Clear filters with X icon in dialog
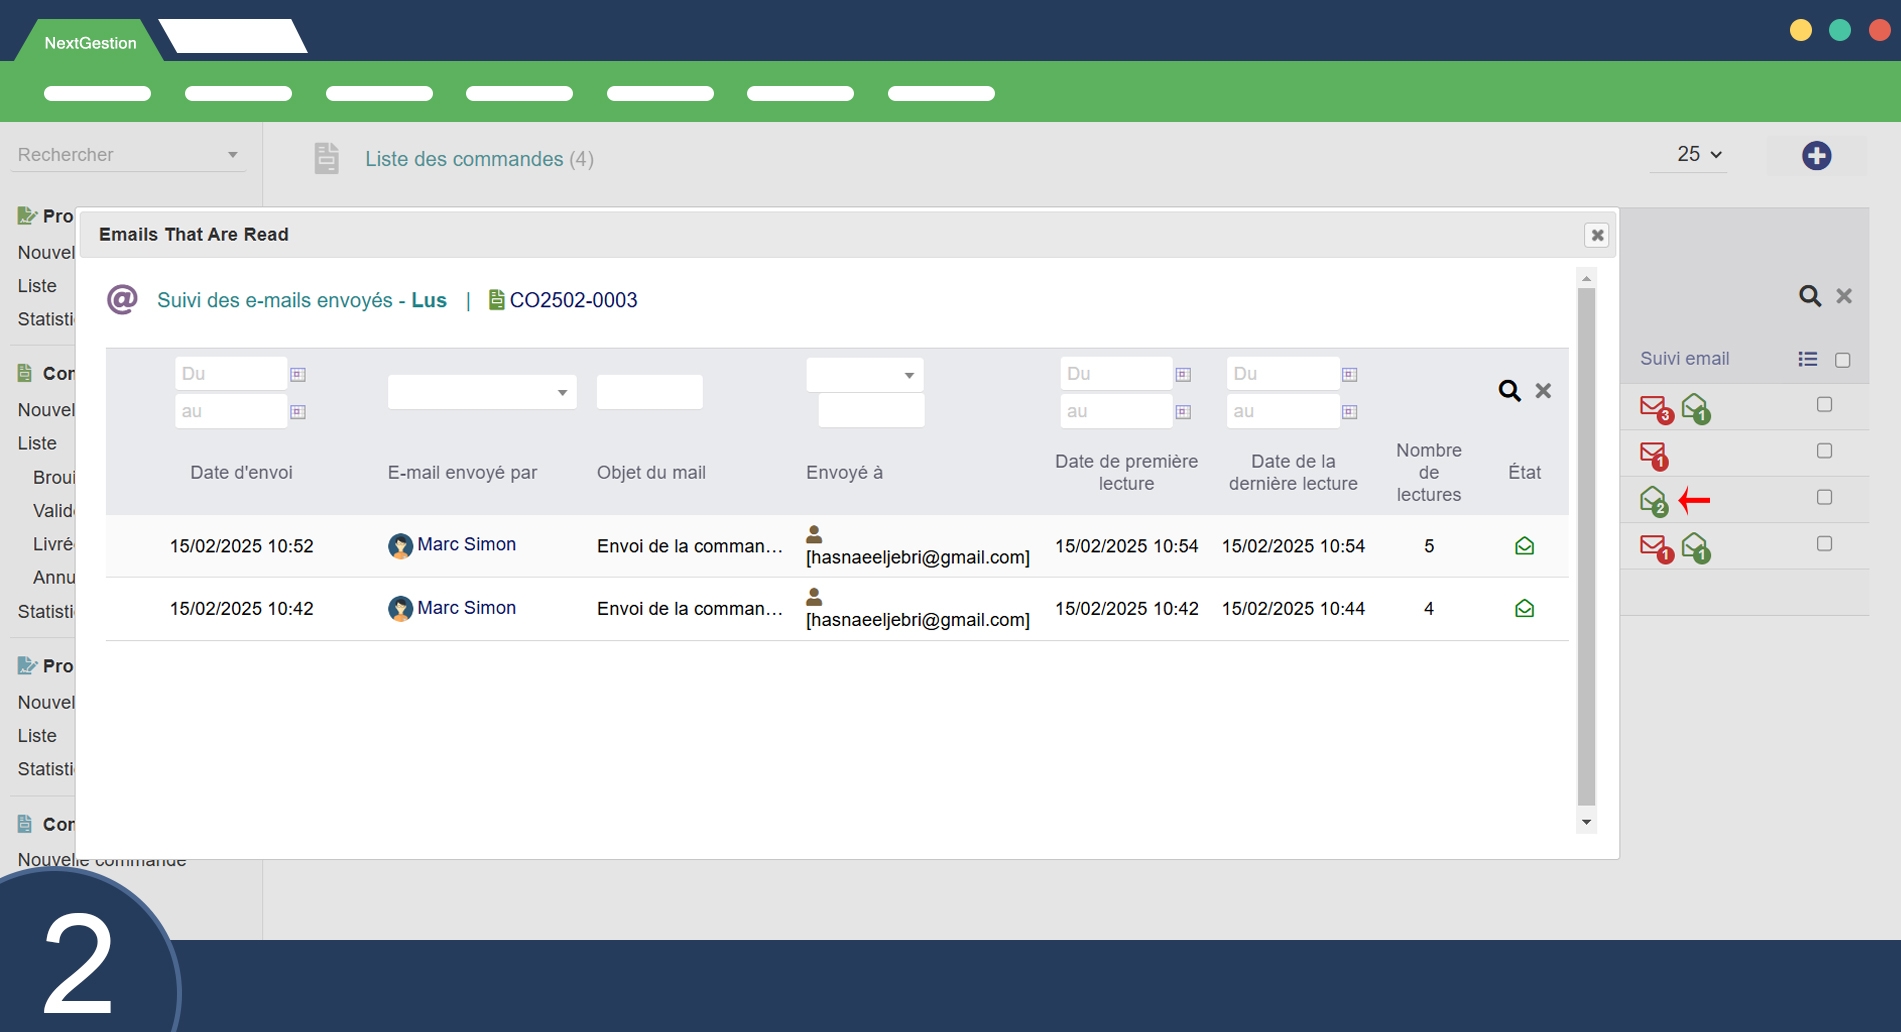 [x=1543, y=391]
